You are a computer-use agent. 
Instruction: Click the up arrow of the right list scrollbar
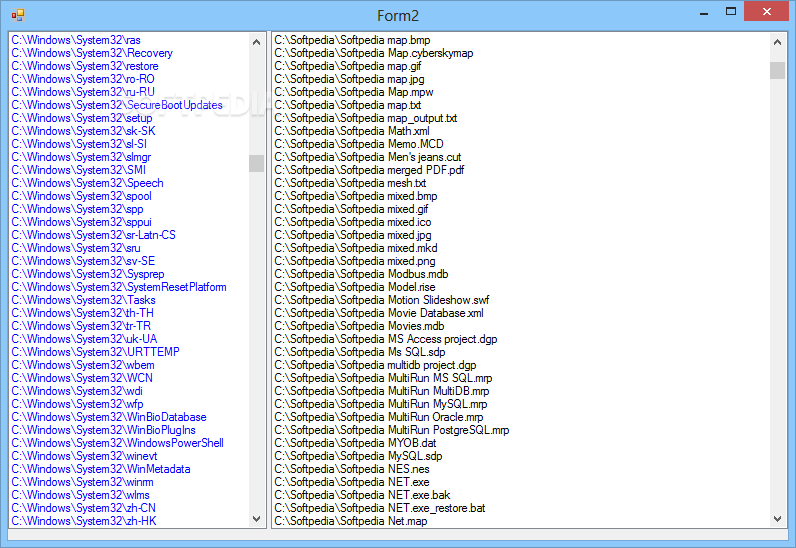pos(777,42)
